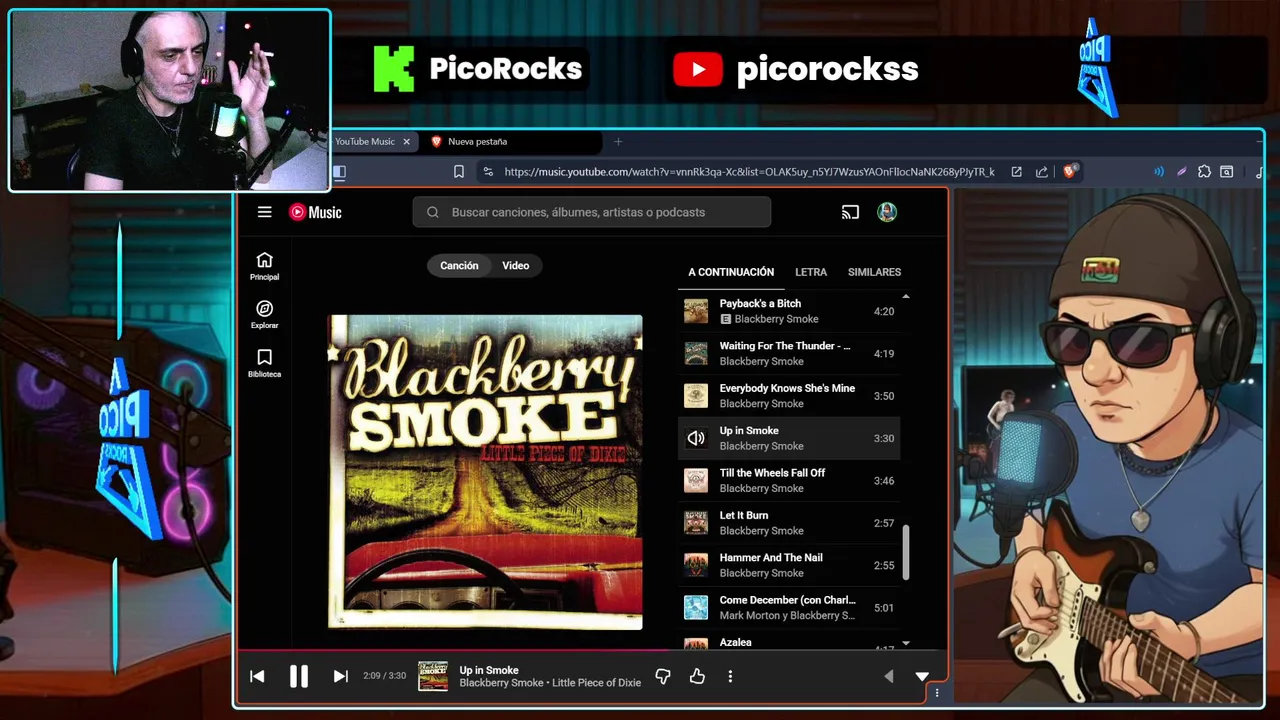1280x720 pixels.
Task: Play Let It Burn from queue
Action: 789,523
